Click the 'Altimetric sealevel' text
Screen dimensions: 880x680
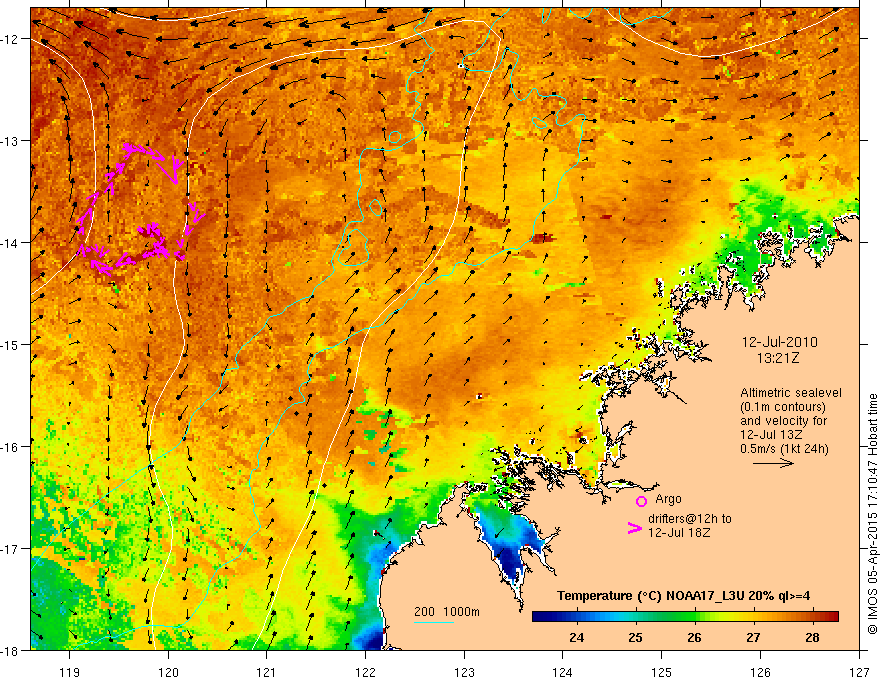[791, 393]
